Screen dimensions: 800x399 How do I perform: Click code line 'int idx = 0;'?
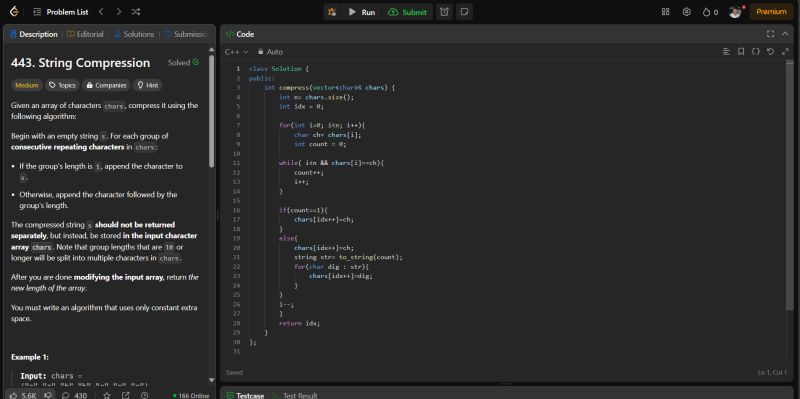[x=302, y=107]
